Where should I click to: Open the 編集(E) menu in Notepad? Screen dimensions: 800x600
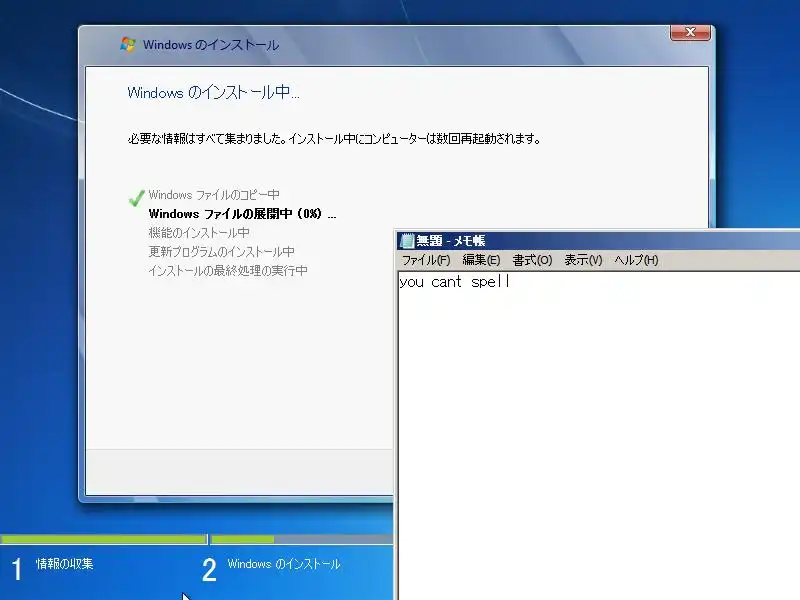tap(481, 260)
